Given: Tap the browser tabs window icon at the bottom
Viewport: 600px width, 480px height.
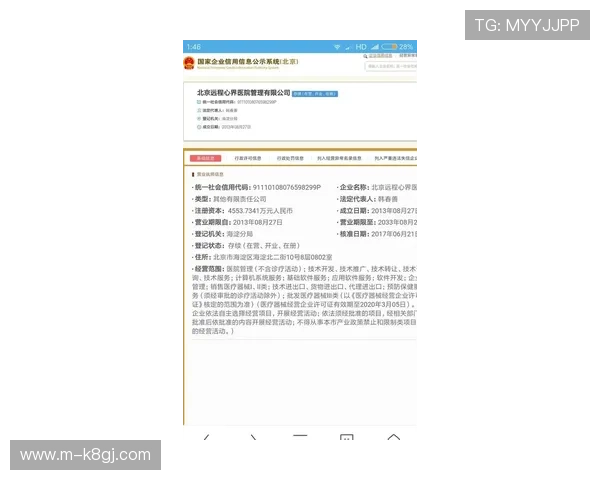Looking at the screenshot, I should [347, 437].
